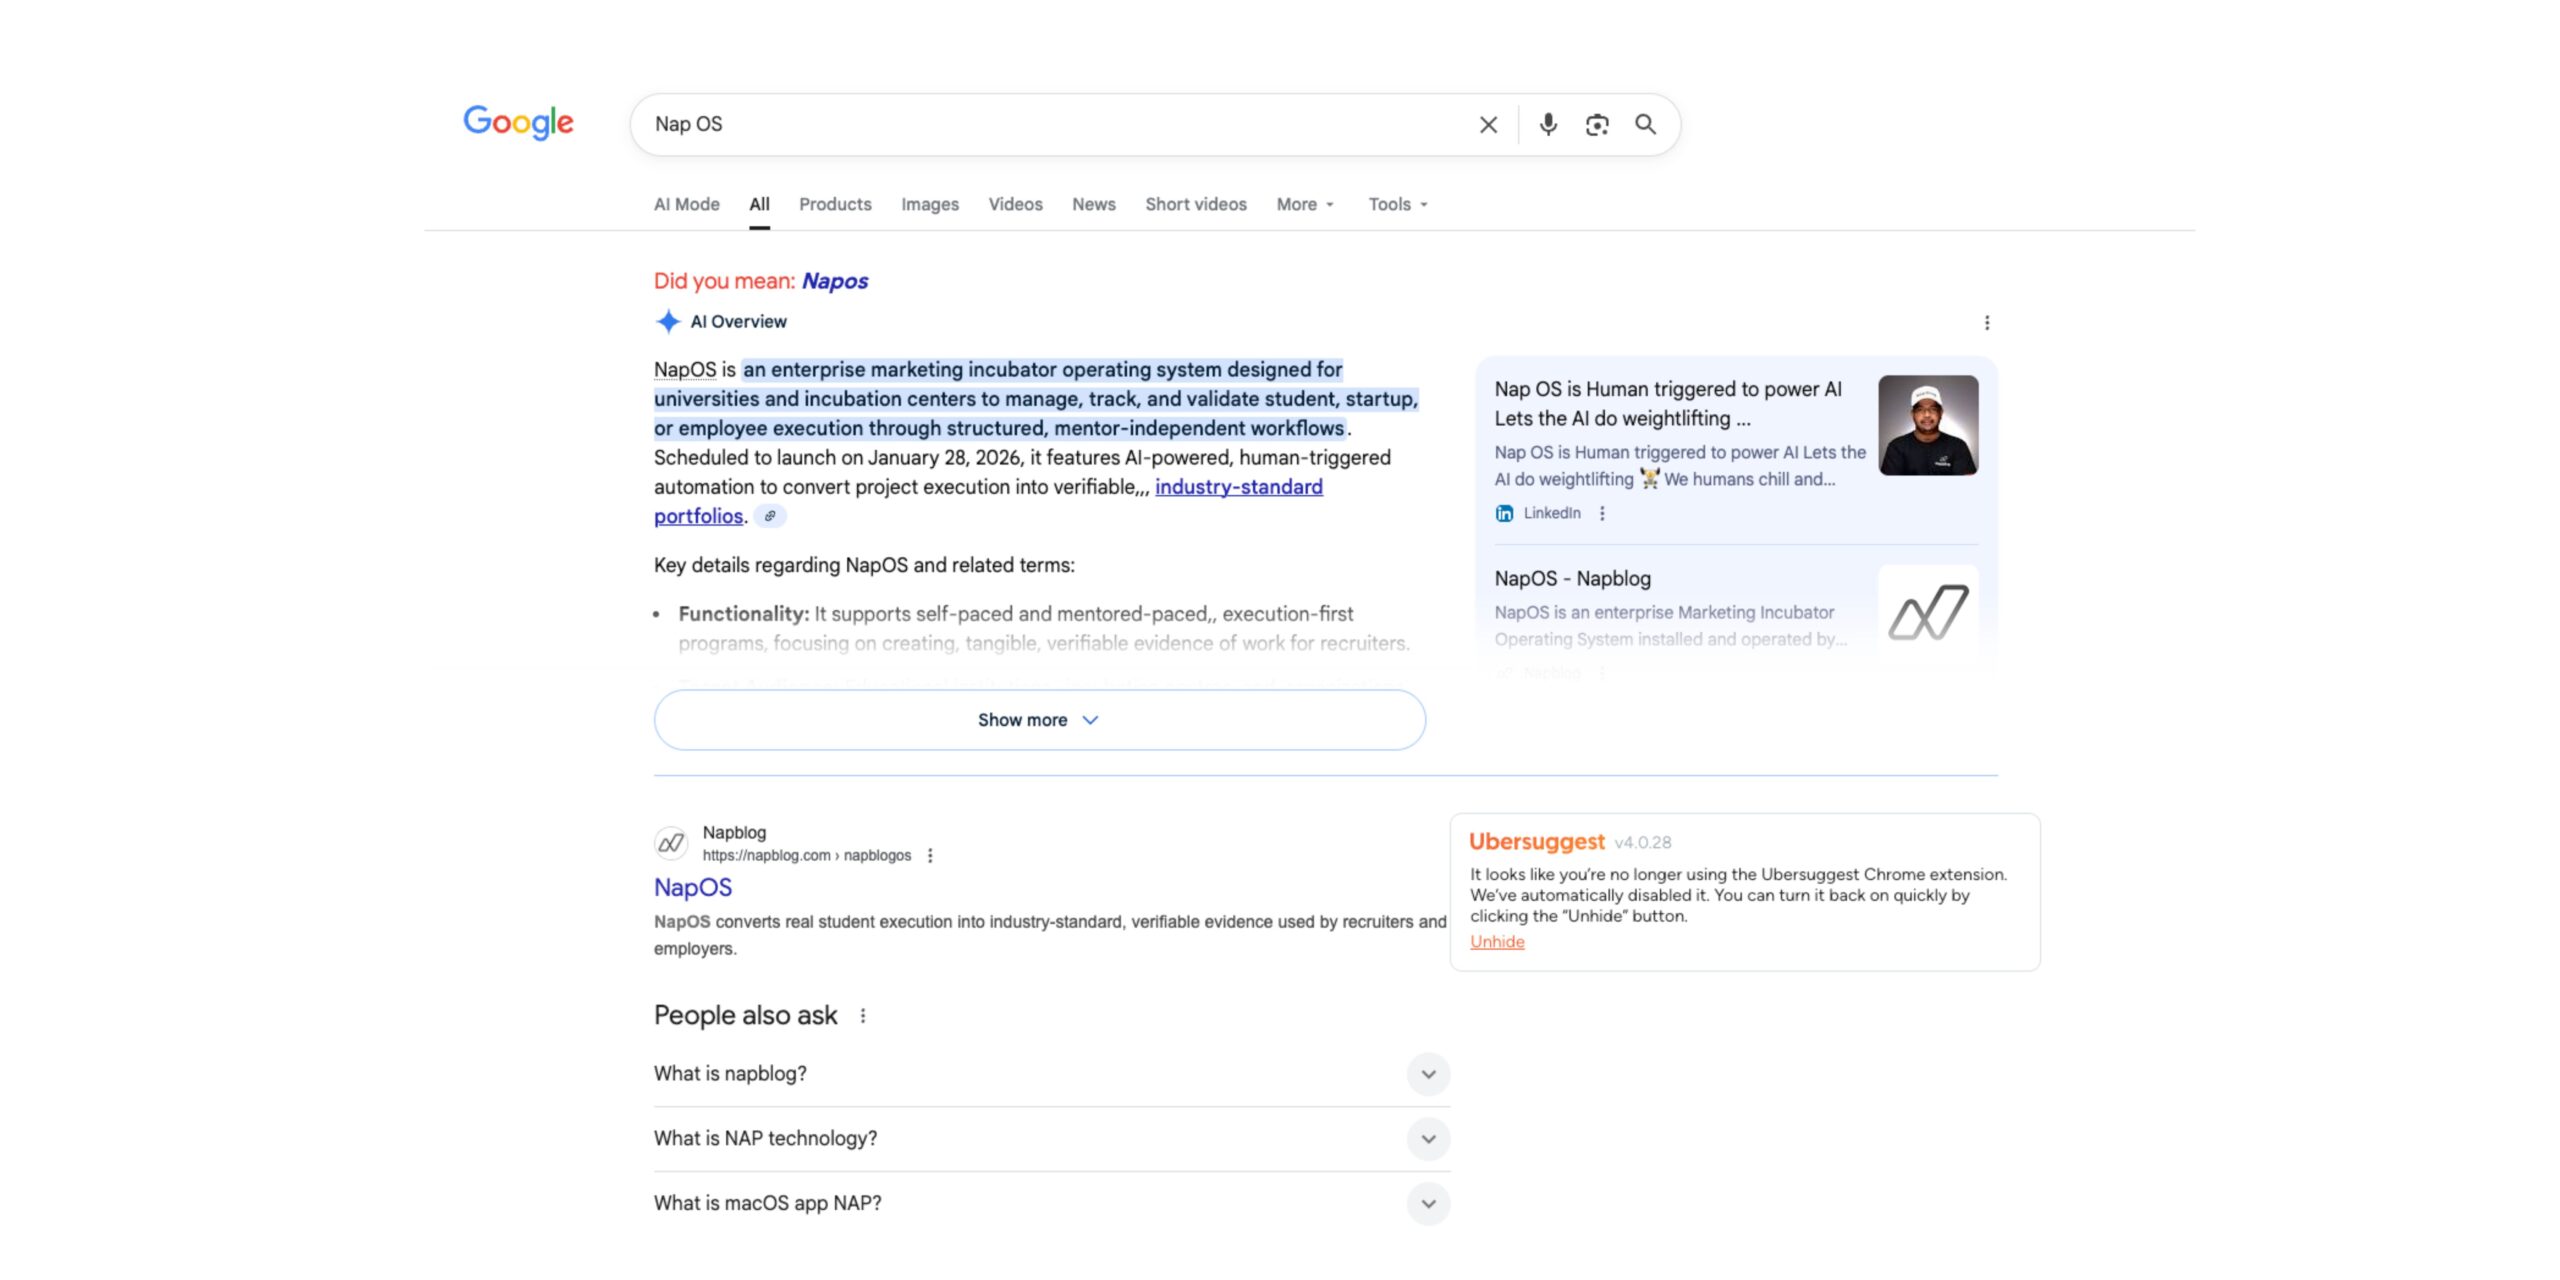Expand Show more in the AI Overview
Viewport: 2560px width, 1280px height.
coord(1039,719)
